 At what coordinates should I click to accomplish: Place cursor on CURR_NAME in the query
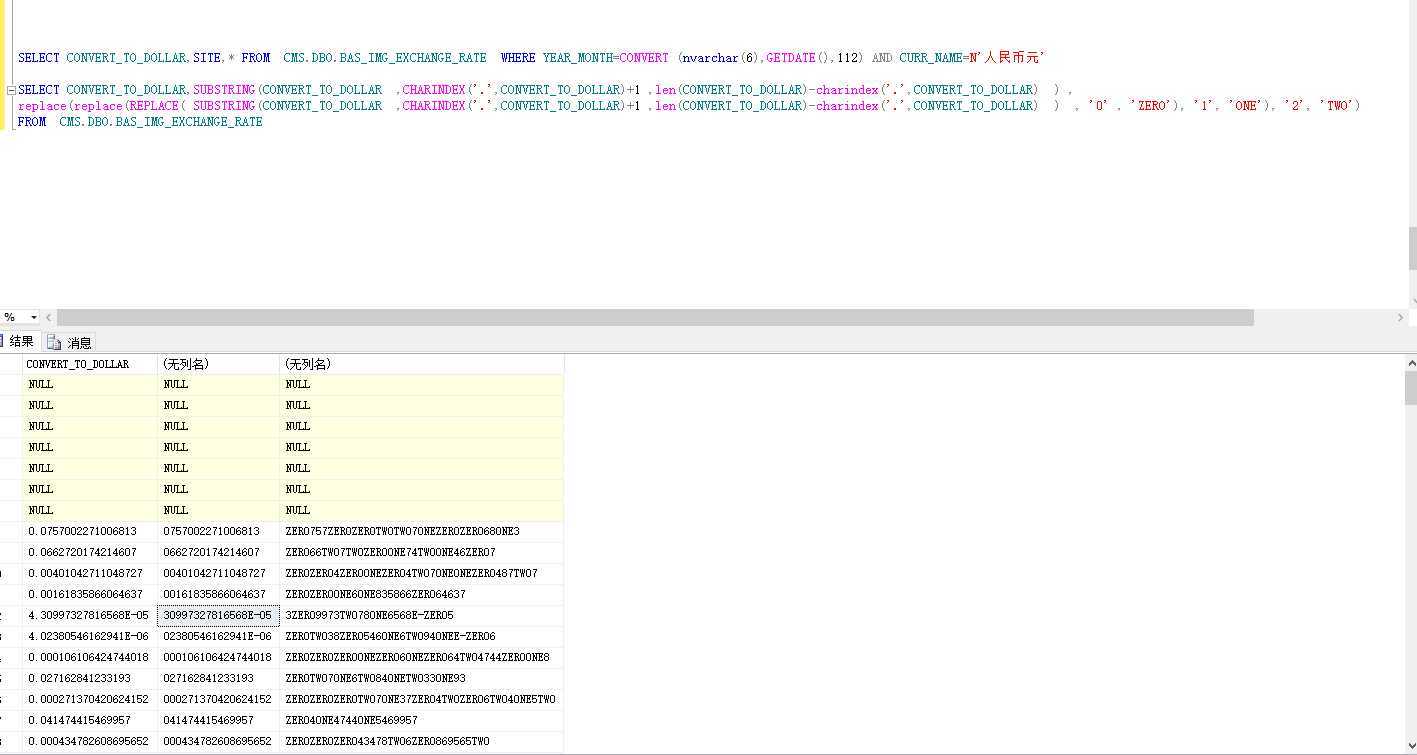point(930,58)
